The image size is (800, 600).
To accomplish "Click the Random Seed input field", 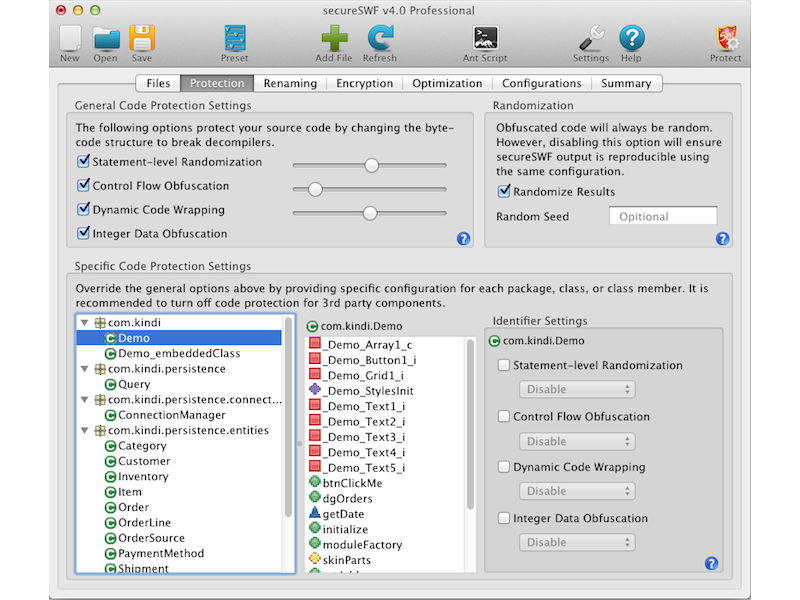I will tap(662, 216).
